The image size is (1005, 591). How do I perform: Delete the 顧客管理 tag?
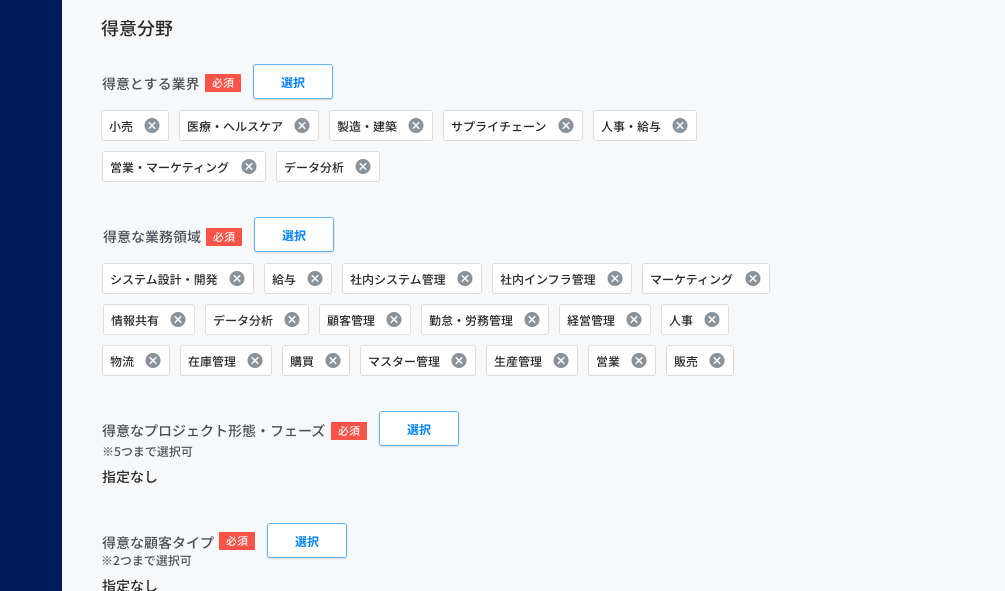coord(394,320)
